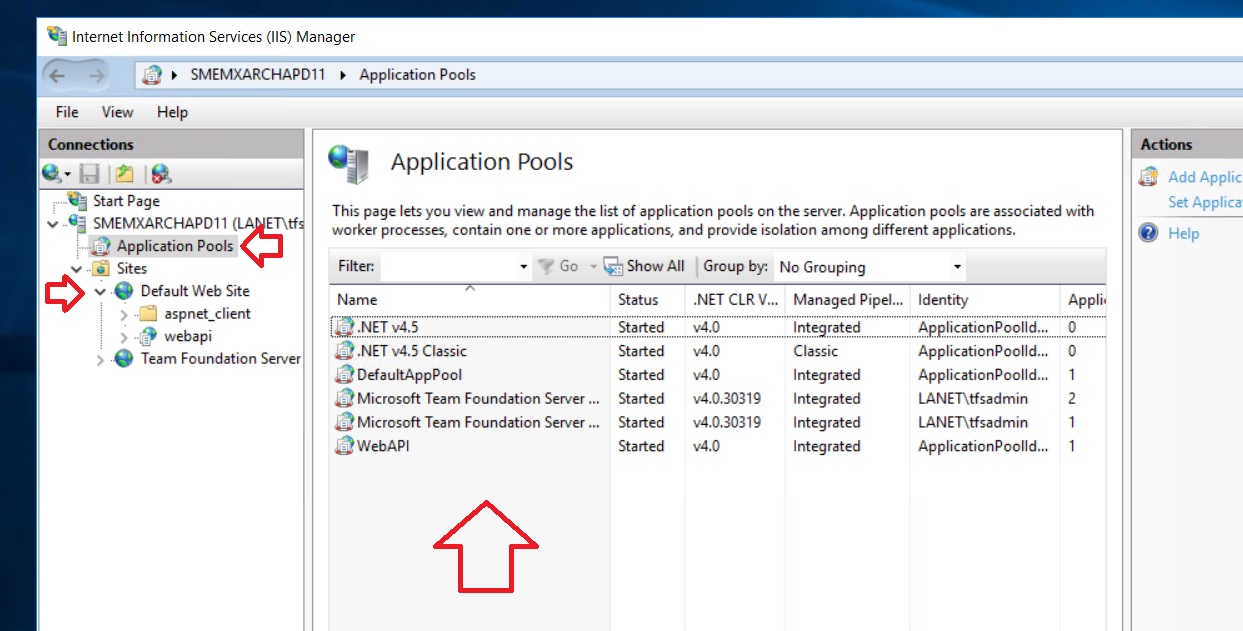
Task: Select Team Foundation Server site
Action: 220,359
